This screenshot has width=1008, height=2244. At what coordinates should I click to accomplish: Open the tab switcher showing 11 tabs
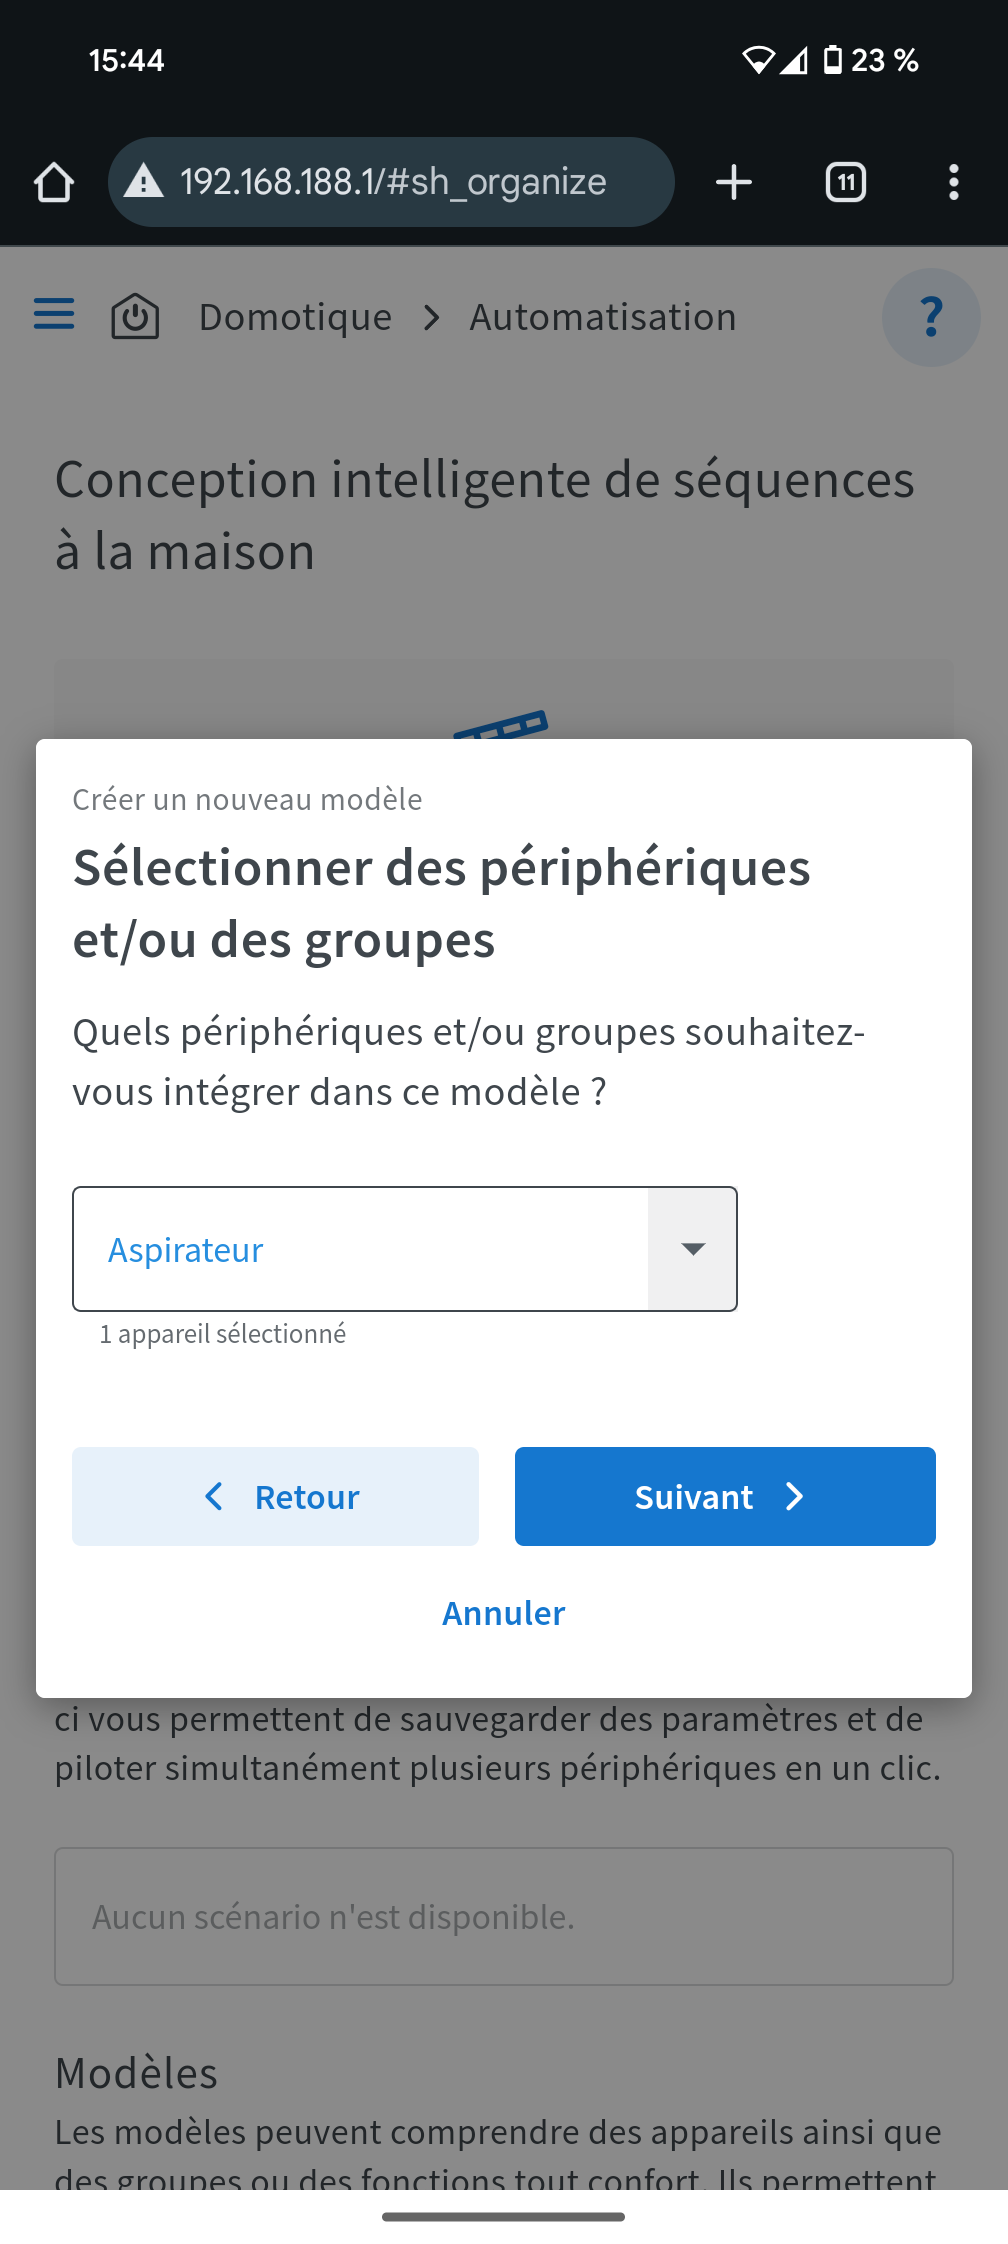point(846,182)
